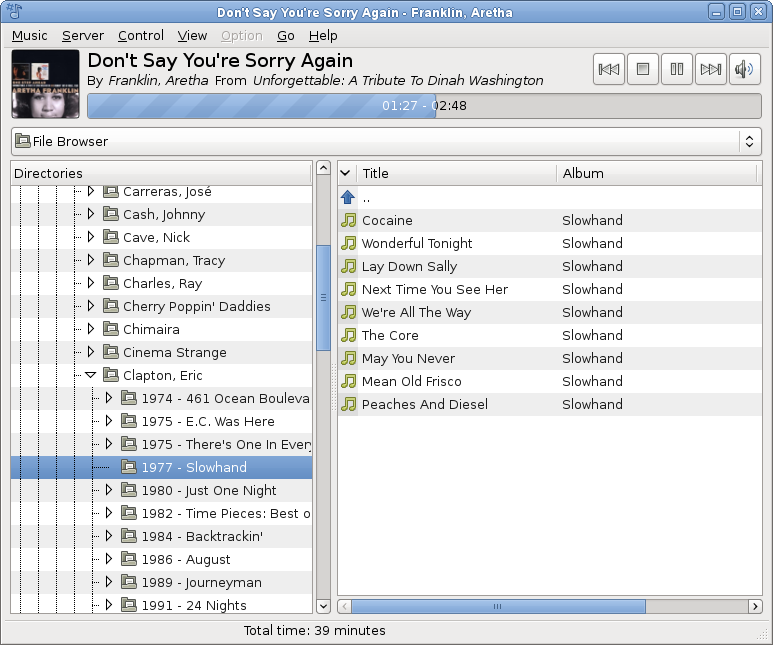
Task: Open the Help menu
Action: (x=323, y=36)
